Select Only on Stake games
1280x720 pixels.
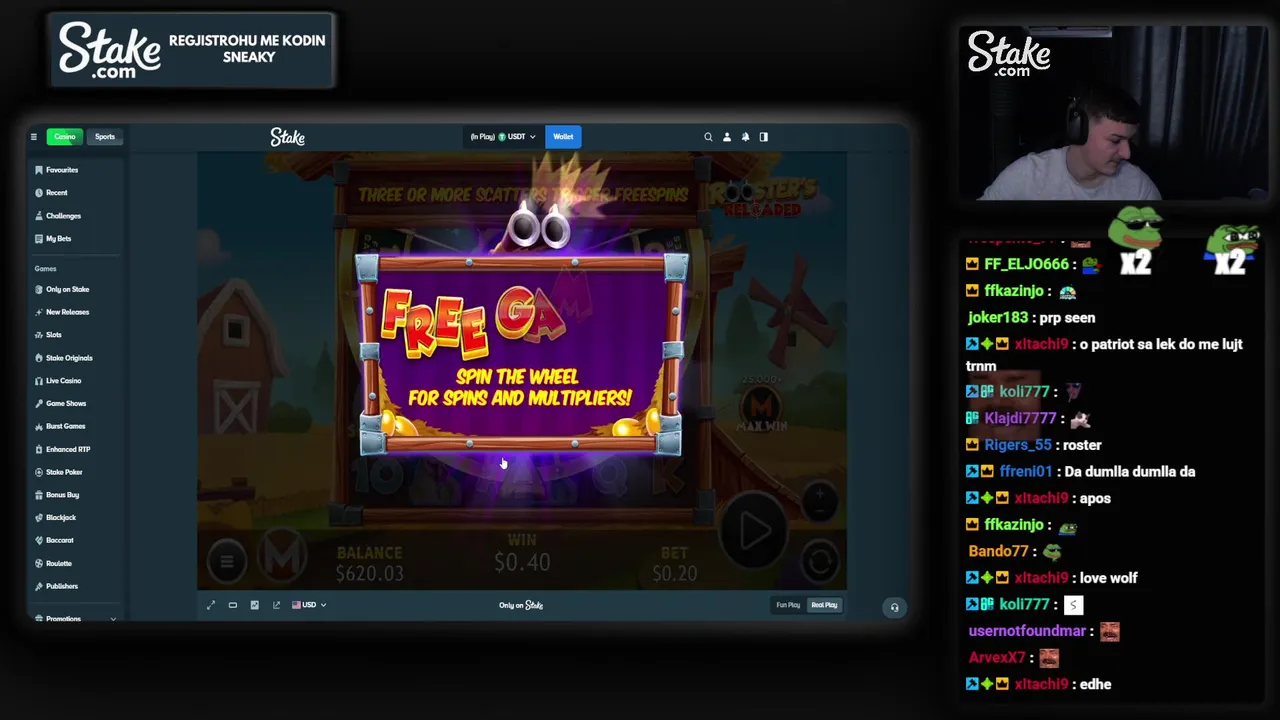pyautogui.click(x=76, y=289)
